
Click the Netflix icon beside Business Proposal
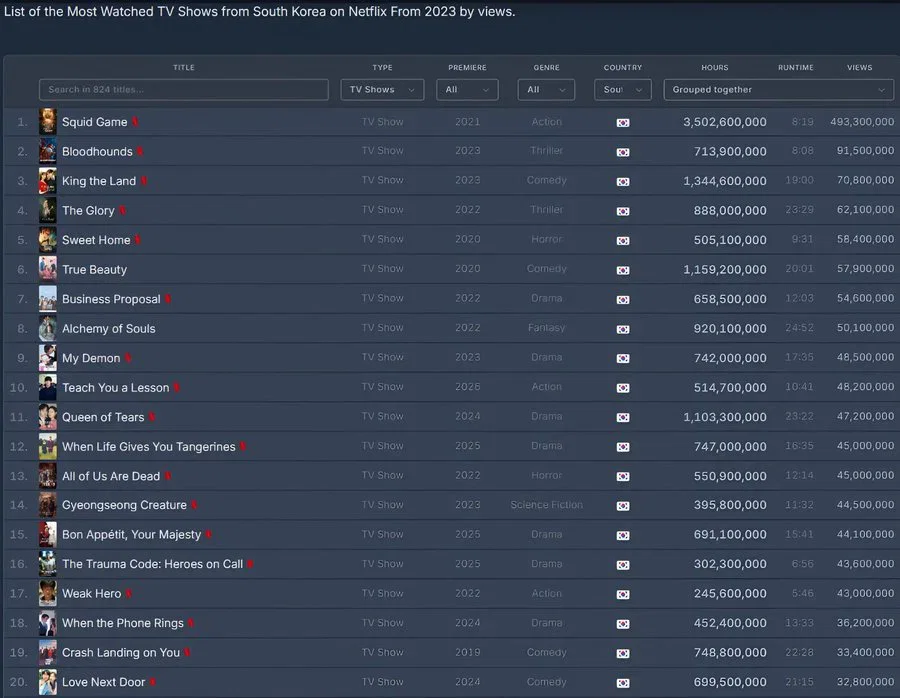168,299
